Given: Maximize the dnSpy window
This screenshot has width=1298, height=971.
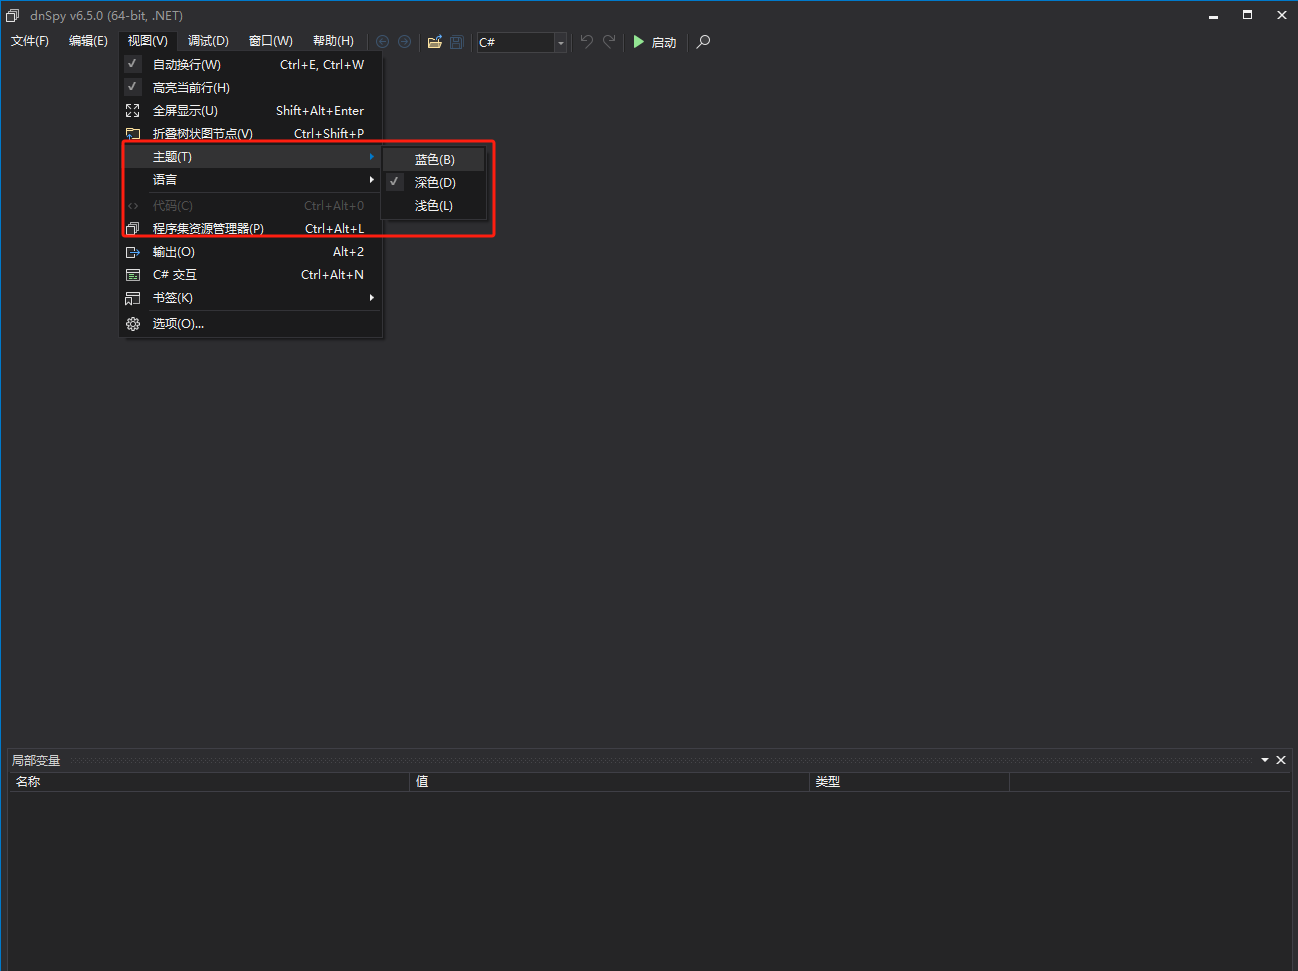Looking at the screenshot, I should click(x=1247, y=15).
